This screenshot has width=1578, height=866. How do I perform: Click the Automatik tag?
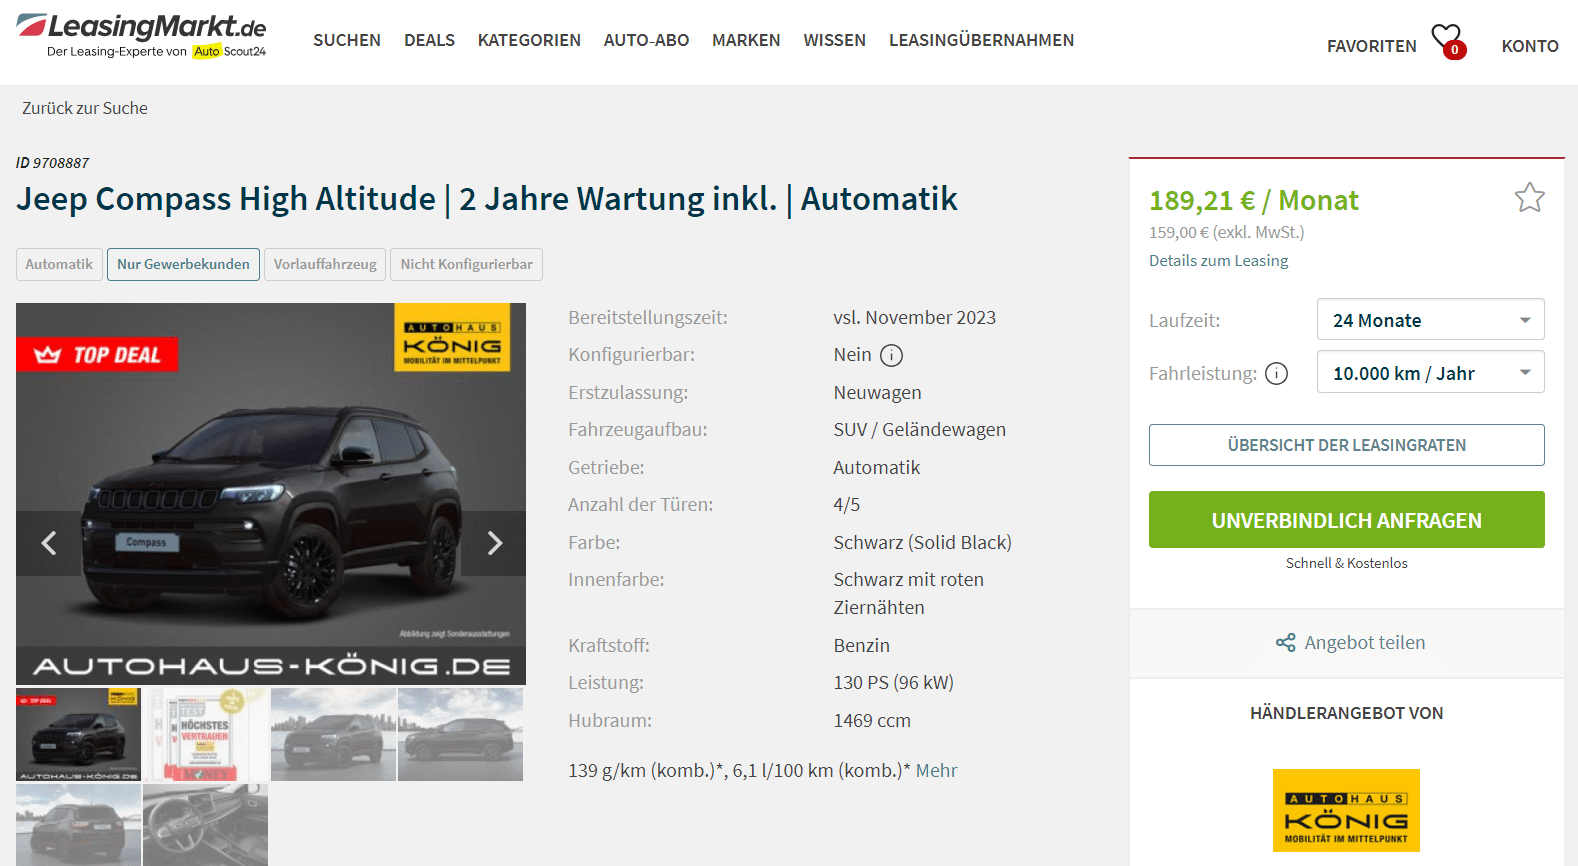click(59, 264)
